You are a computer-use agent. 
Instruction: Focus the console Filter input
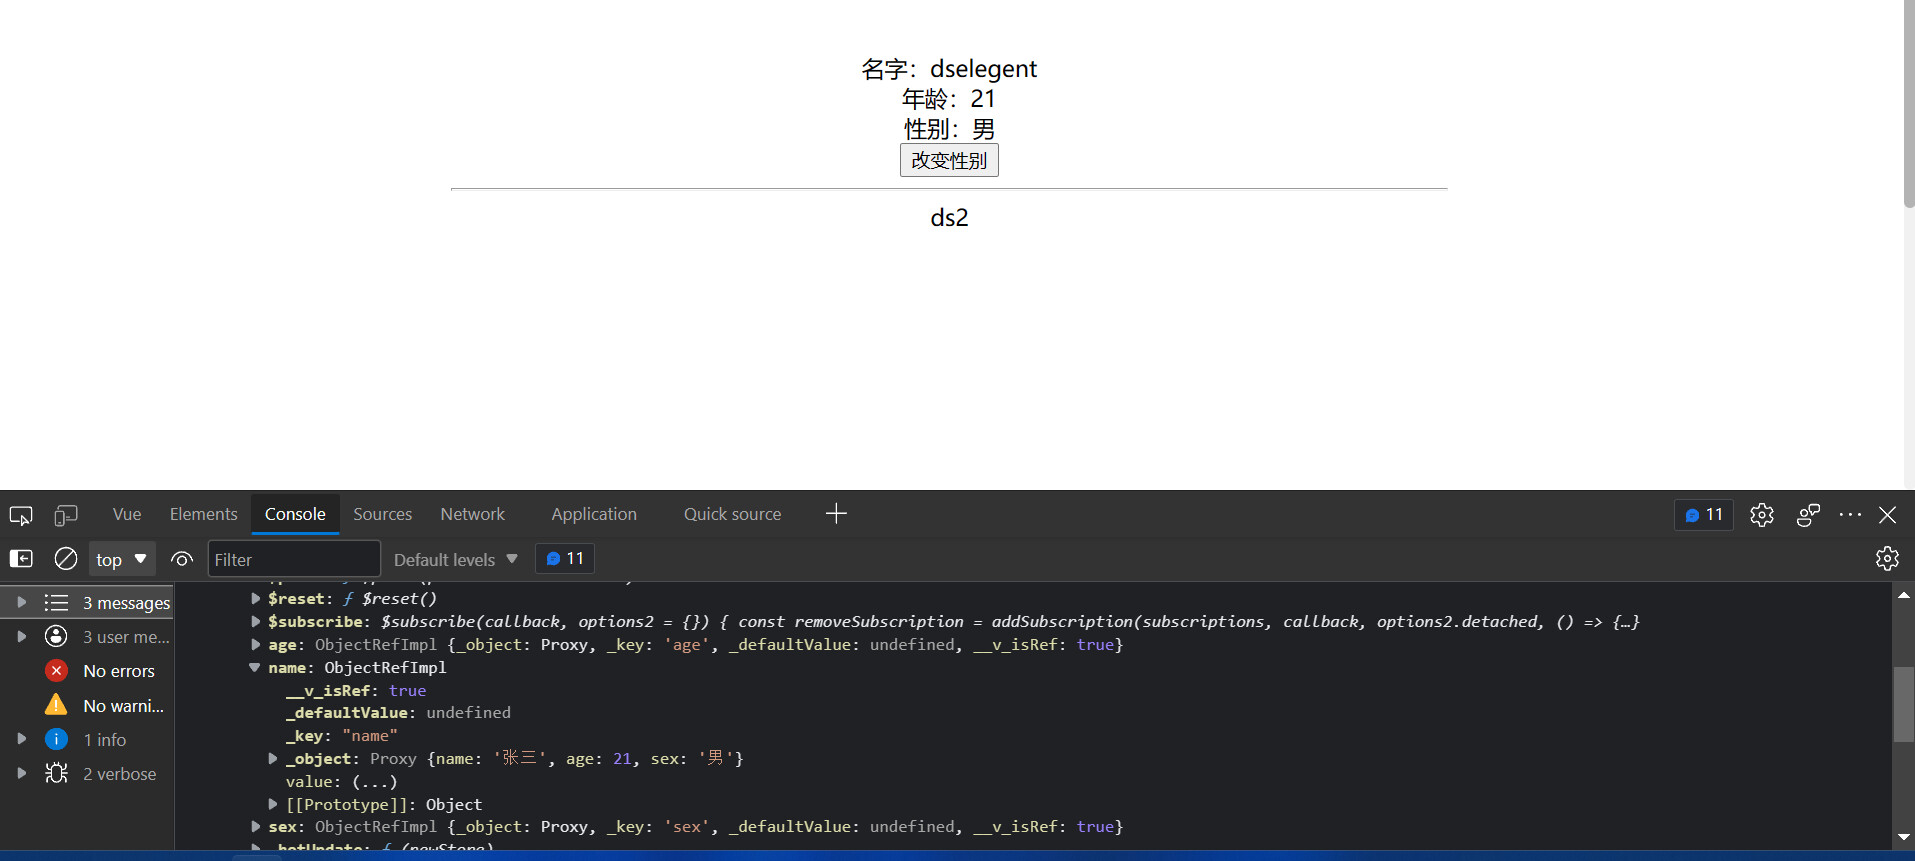(x=294, y=559)
